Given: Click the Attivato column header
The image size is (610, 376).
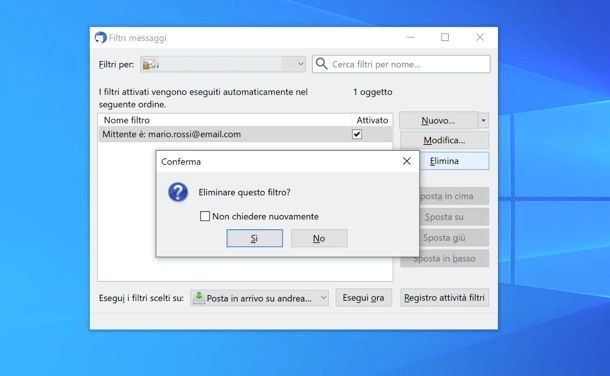Looking at the screenshot, I should click(372, 120).
